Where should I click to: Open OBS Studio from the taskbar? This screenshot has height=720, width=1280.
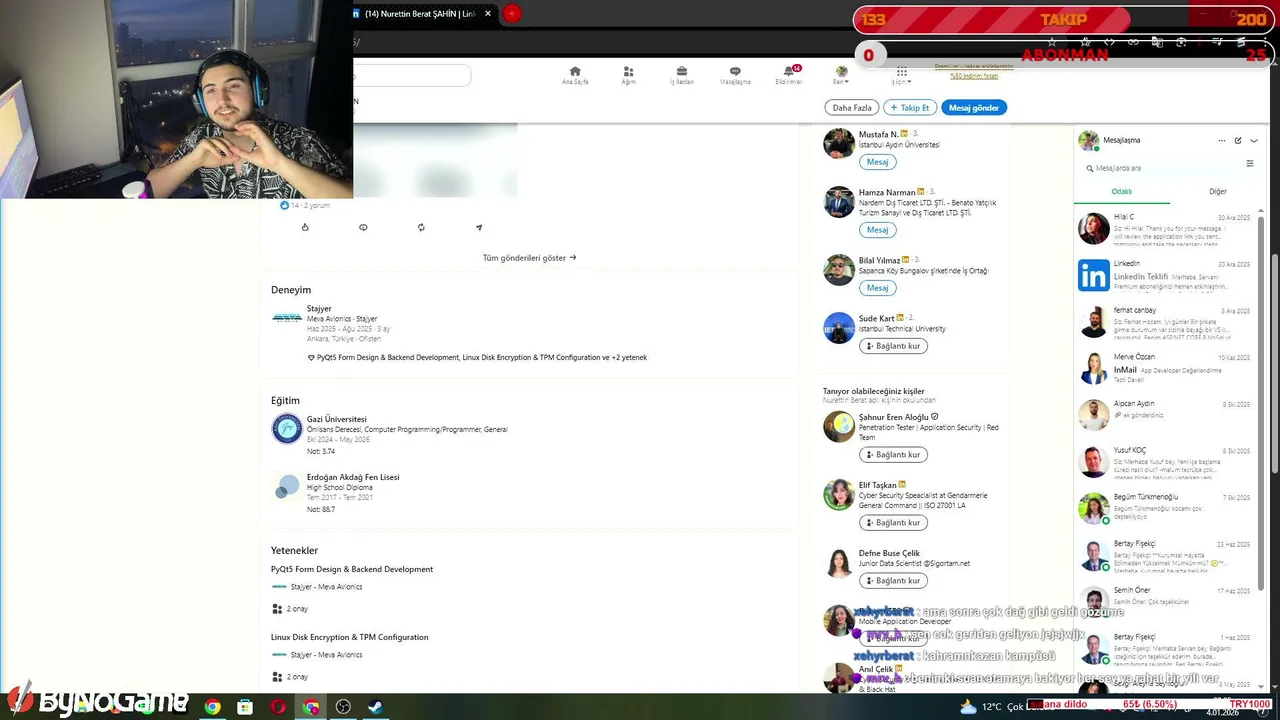click(x=343, y=707)
